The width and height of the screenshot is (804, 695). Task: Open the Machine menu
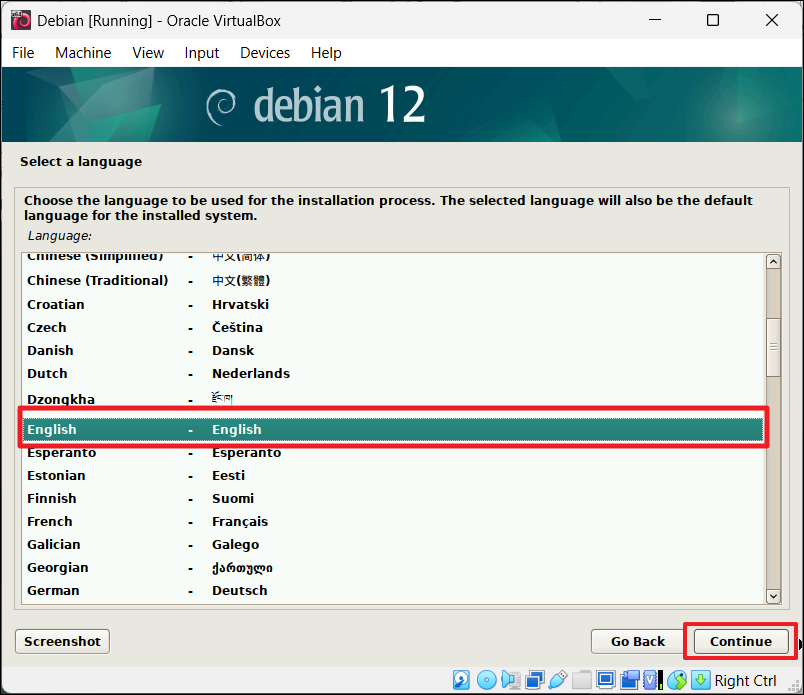click(x=83, y=53)
